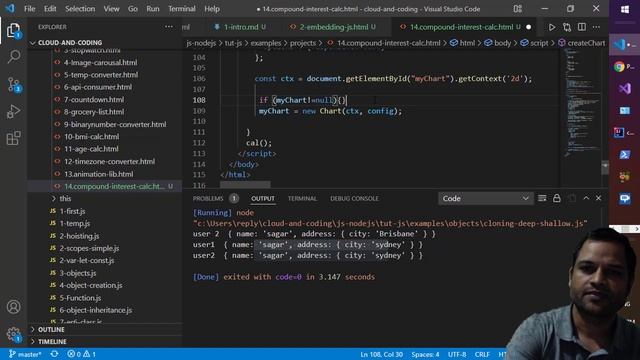640x360 pixels.
Task: Open the Explorer view in activity bar
Action: tap(13, 30)
